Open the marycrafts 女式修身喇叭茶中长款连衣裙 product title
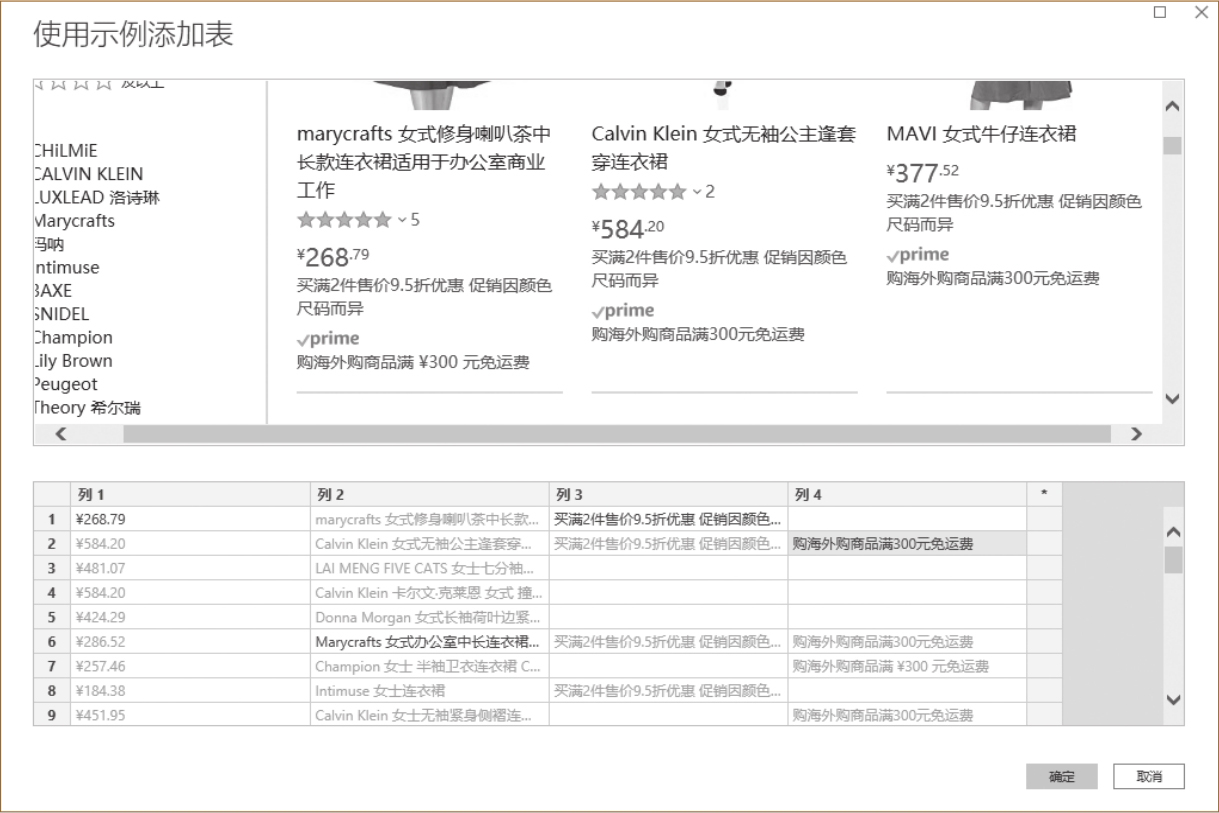Image resolution: width=1219 pixels, height=813 pixels. pyautogui.click(x=424, y=162)
